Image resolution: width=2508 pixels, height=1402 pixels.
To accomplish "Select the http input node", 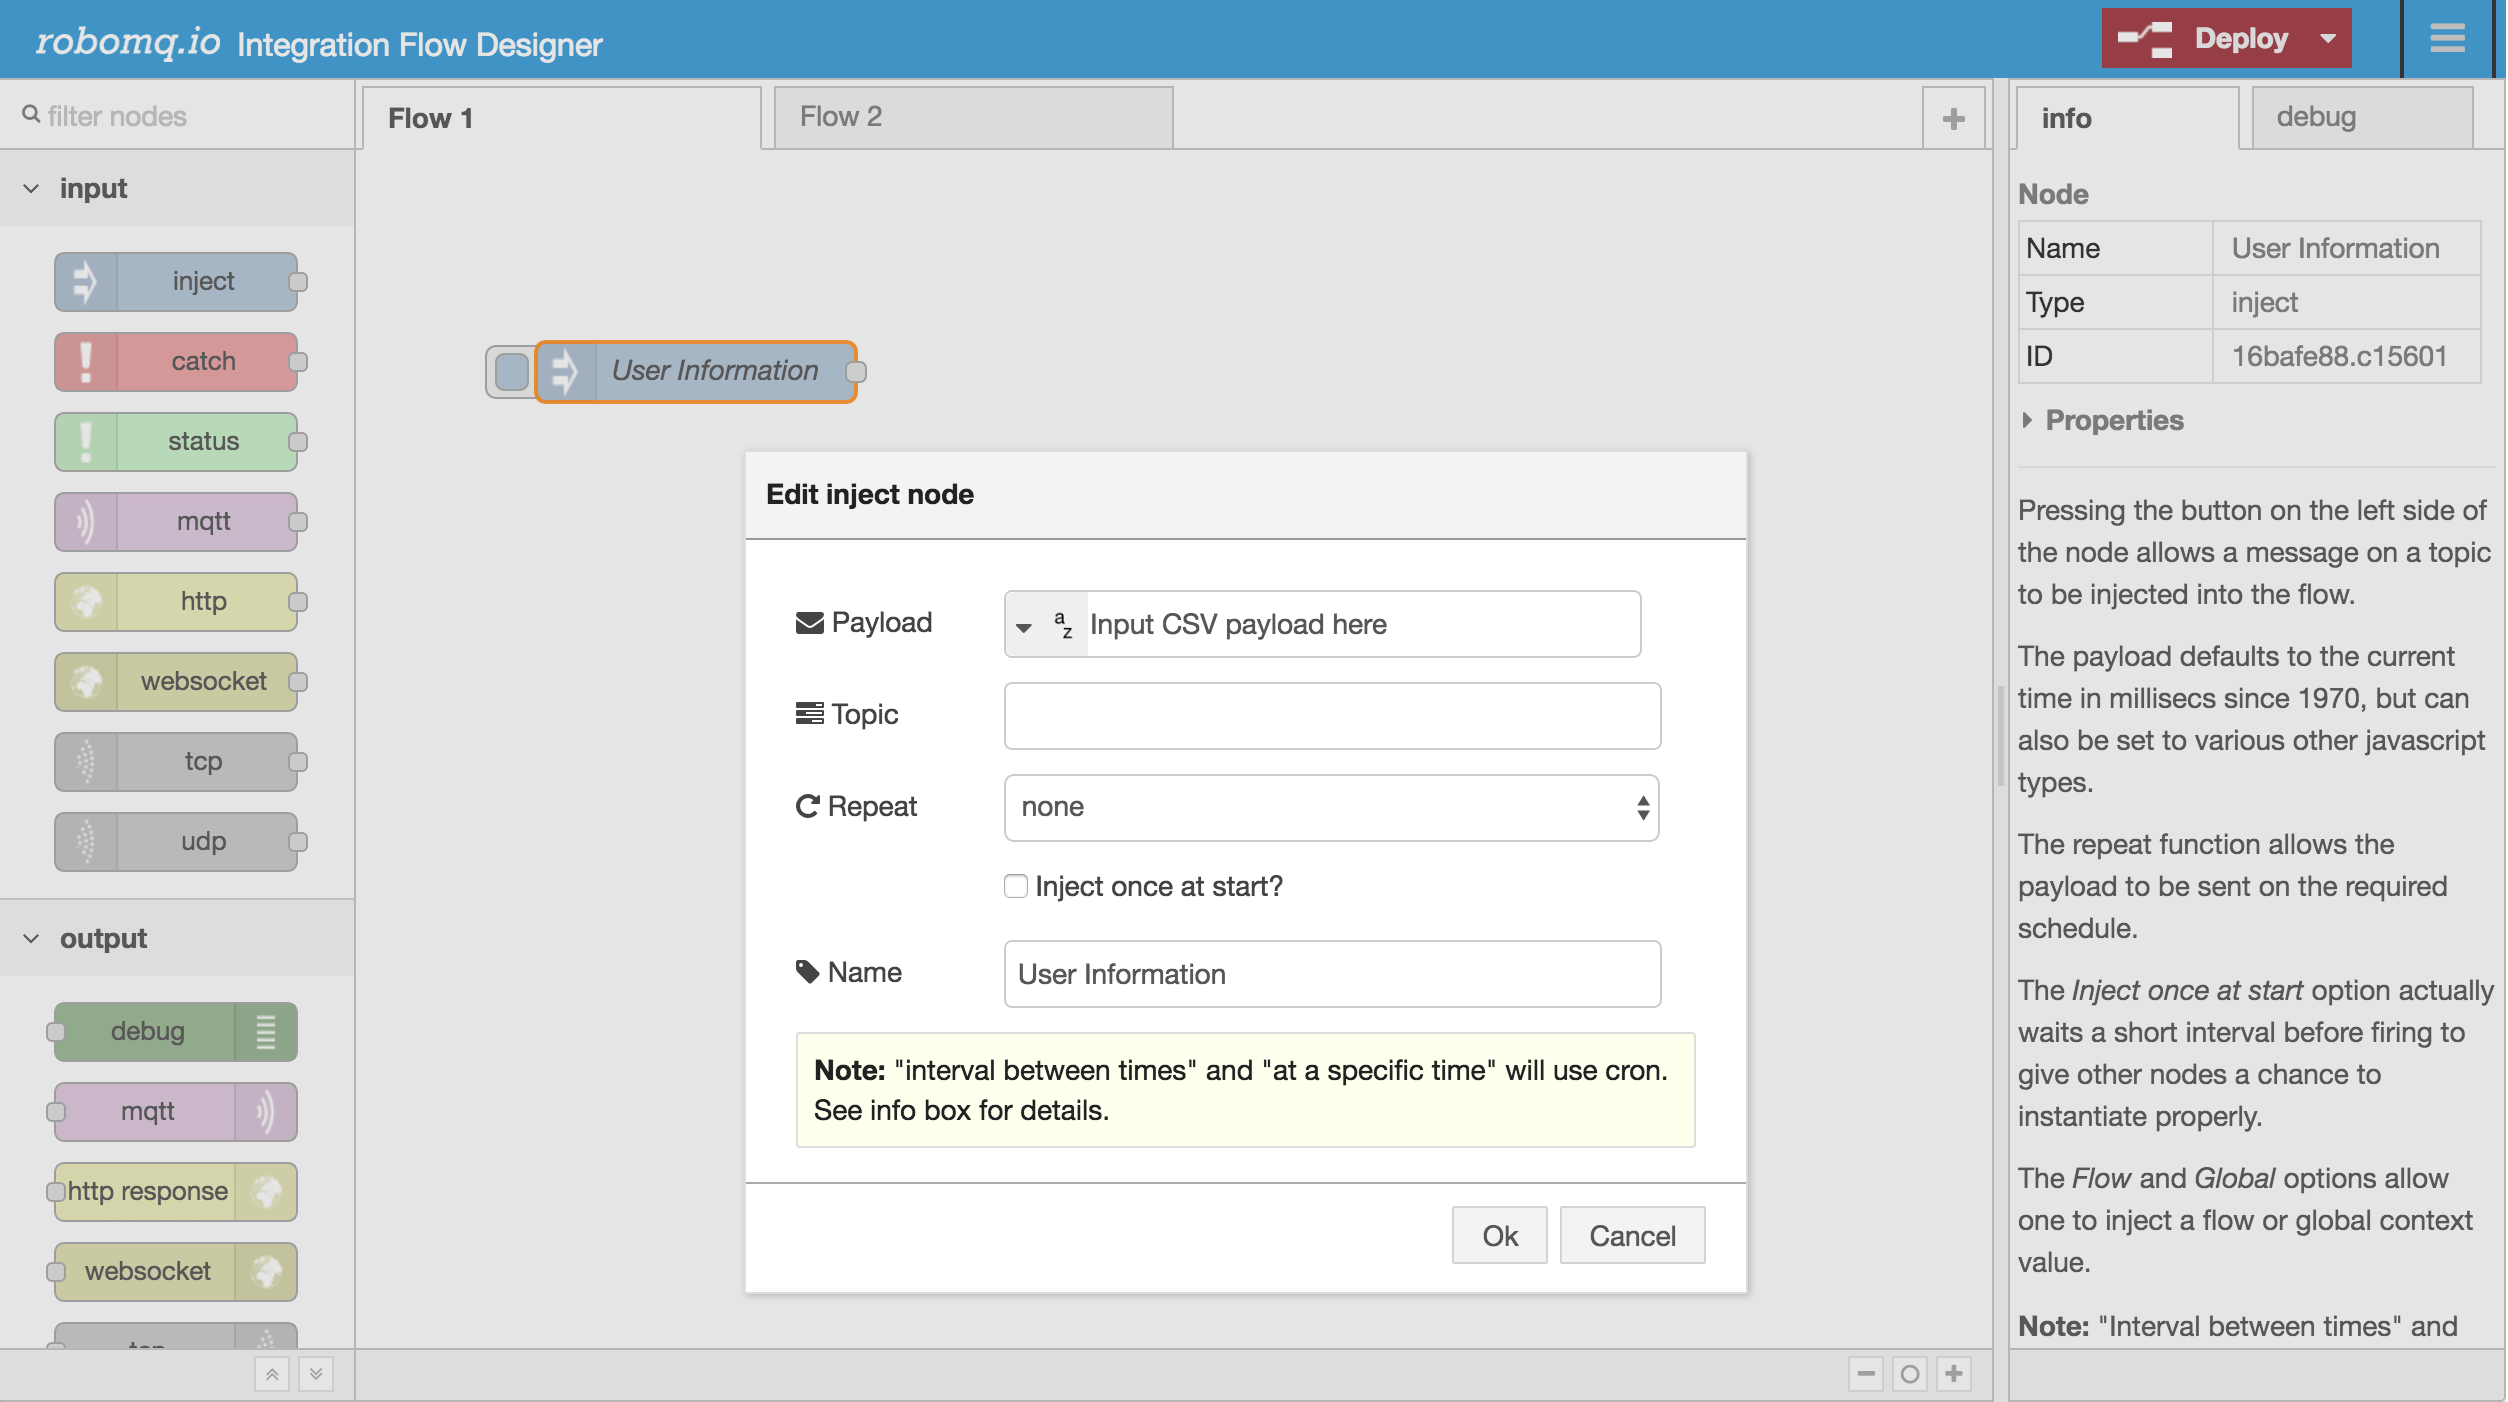I will (176, 601).
